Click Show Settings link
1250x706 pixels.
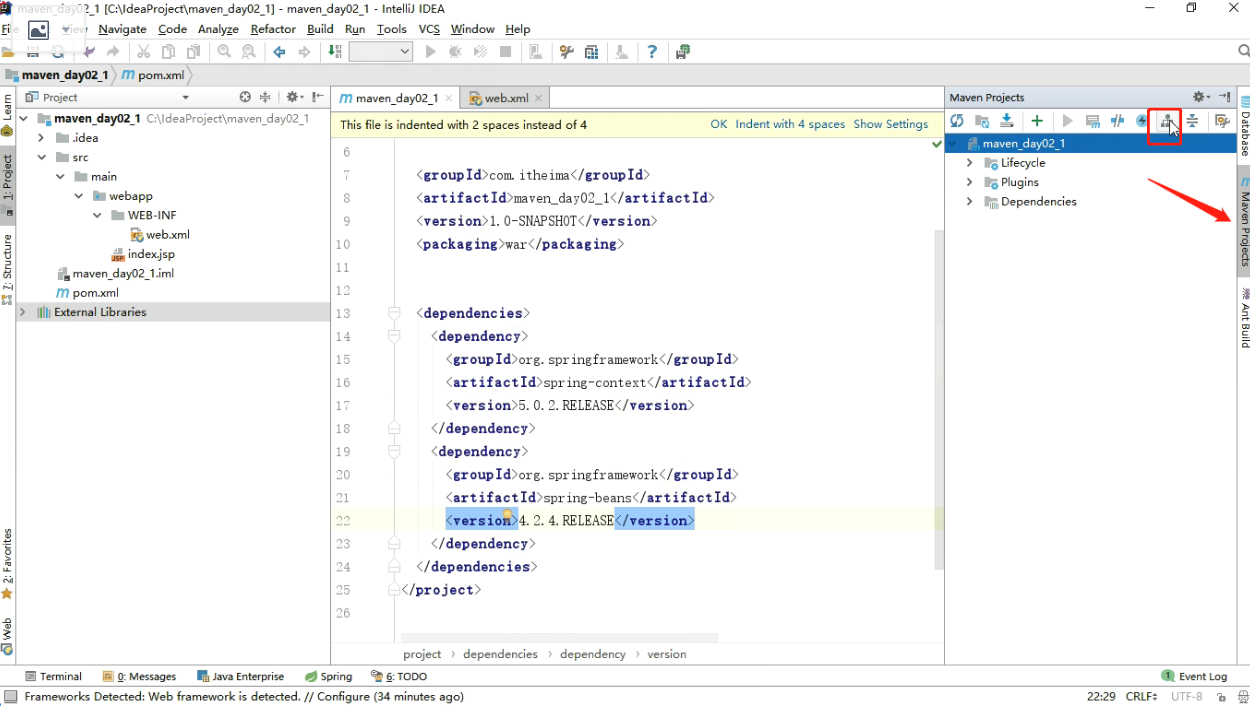[x=891, y=124]
